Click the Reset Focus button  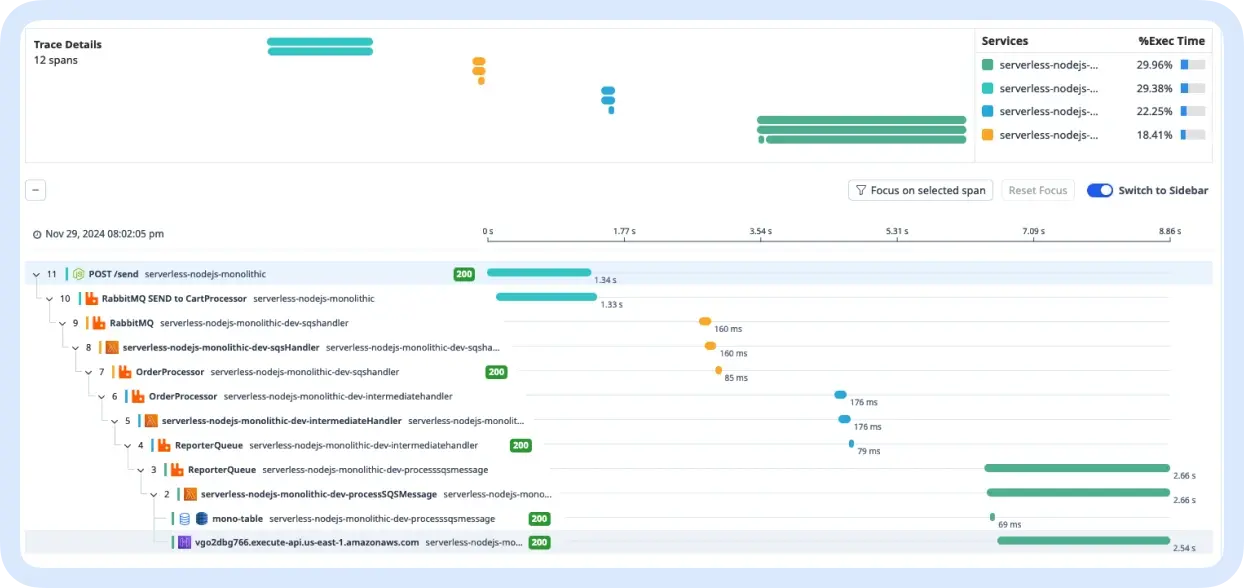tap(1037, 191)
